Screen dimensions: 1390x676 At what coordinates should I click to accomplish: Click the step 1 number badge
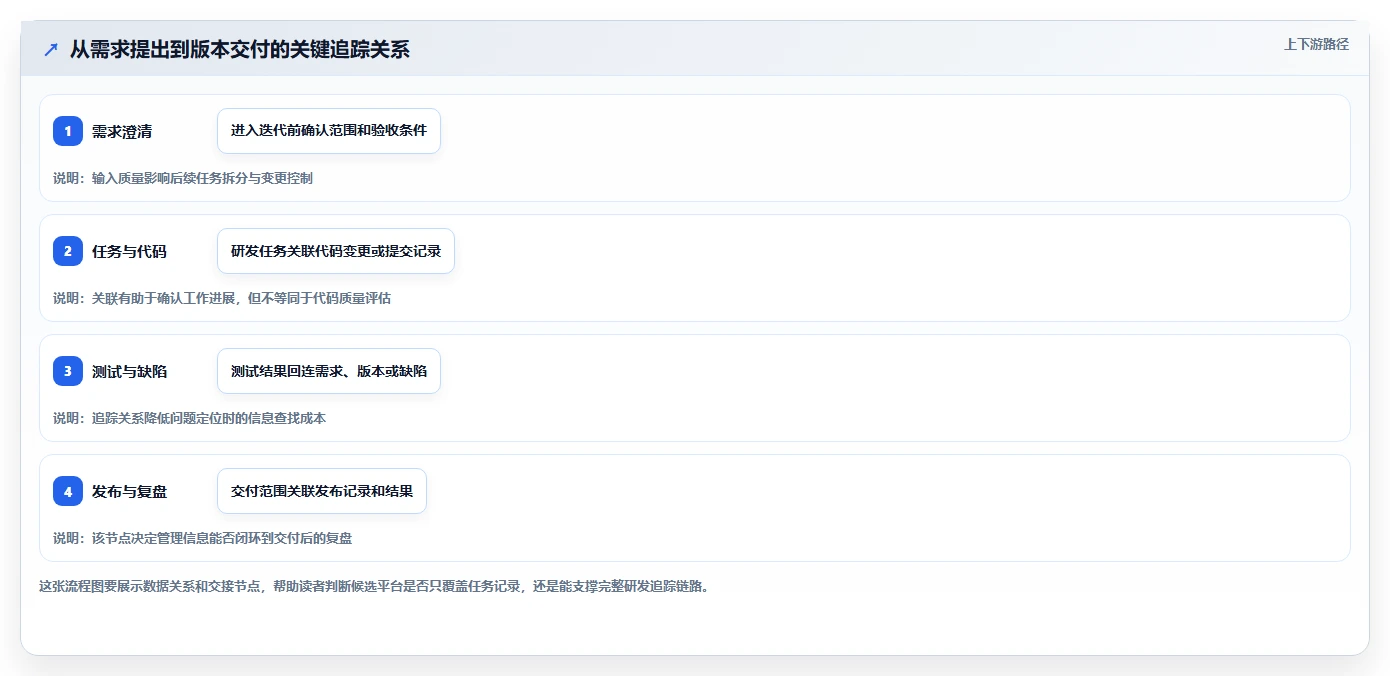(68, 131)
